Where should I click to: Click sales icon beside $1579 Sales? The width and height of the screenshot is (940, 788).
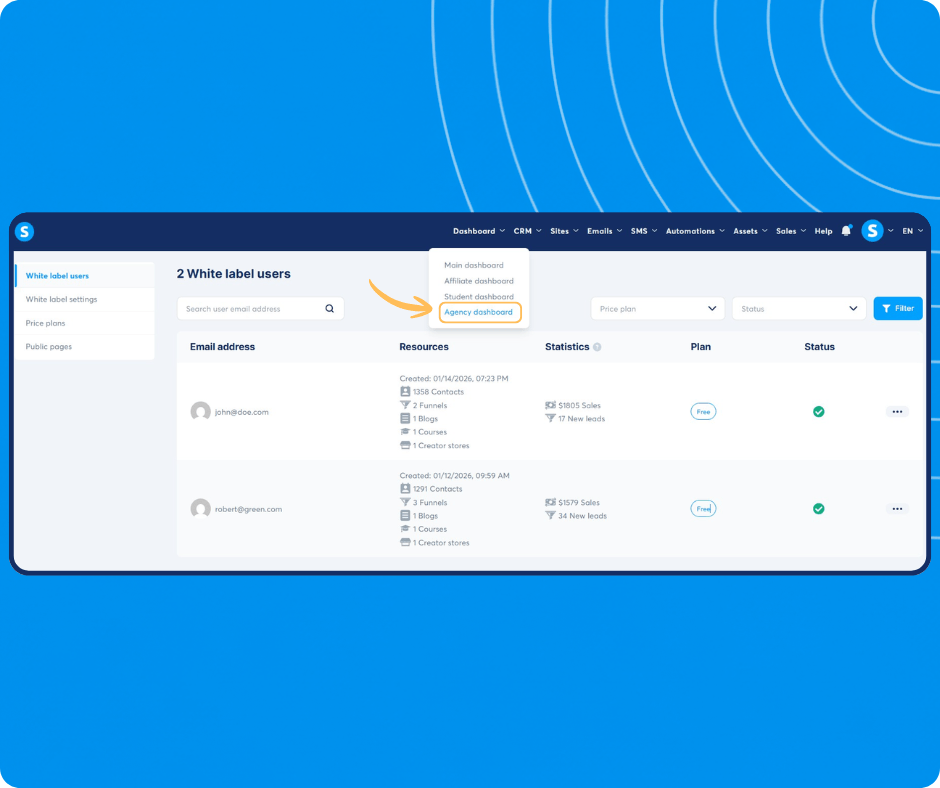click(x=550, y=503)
